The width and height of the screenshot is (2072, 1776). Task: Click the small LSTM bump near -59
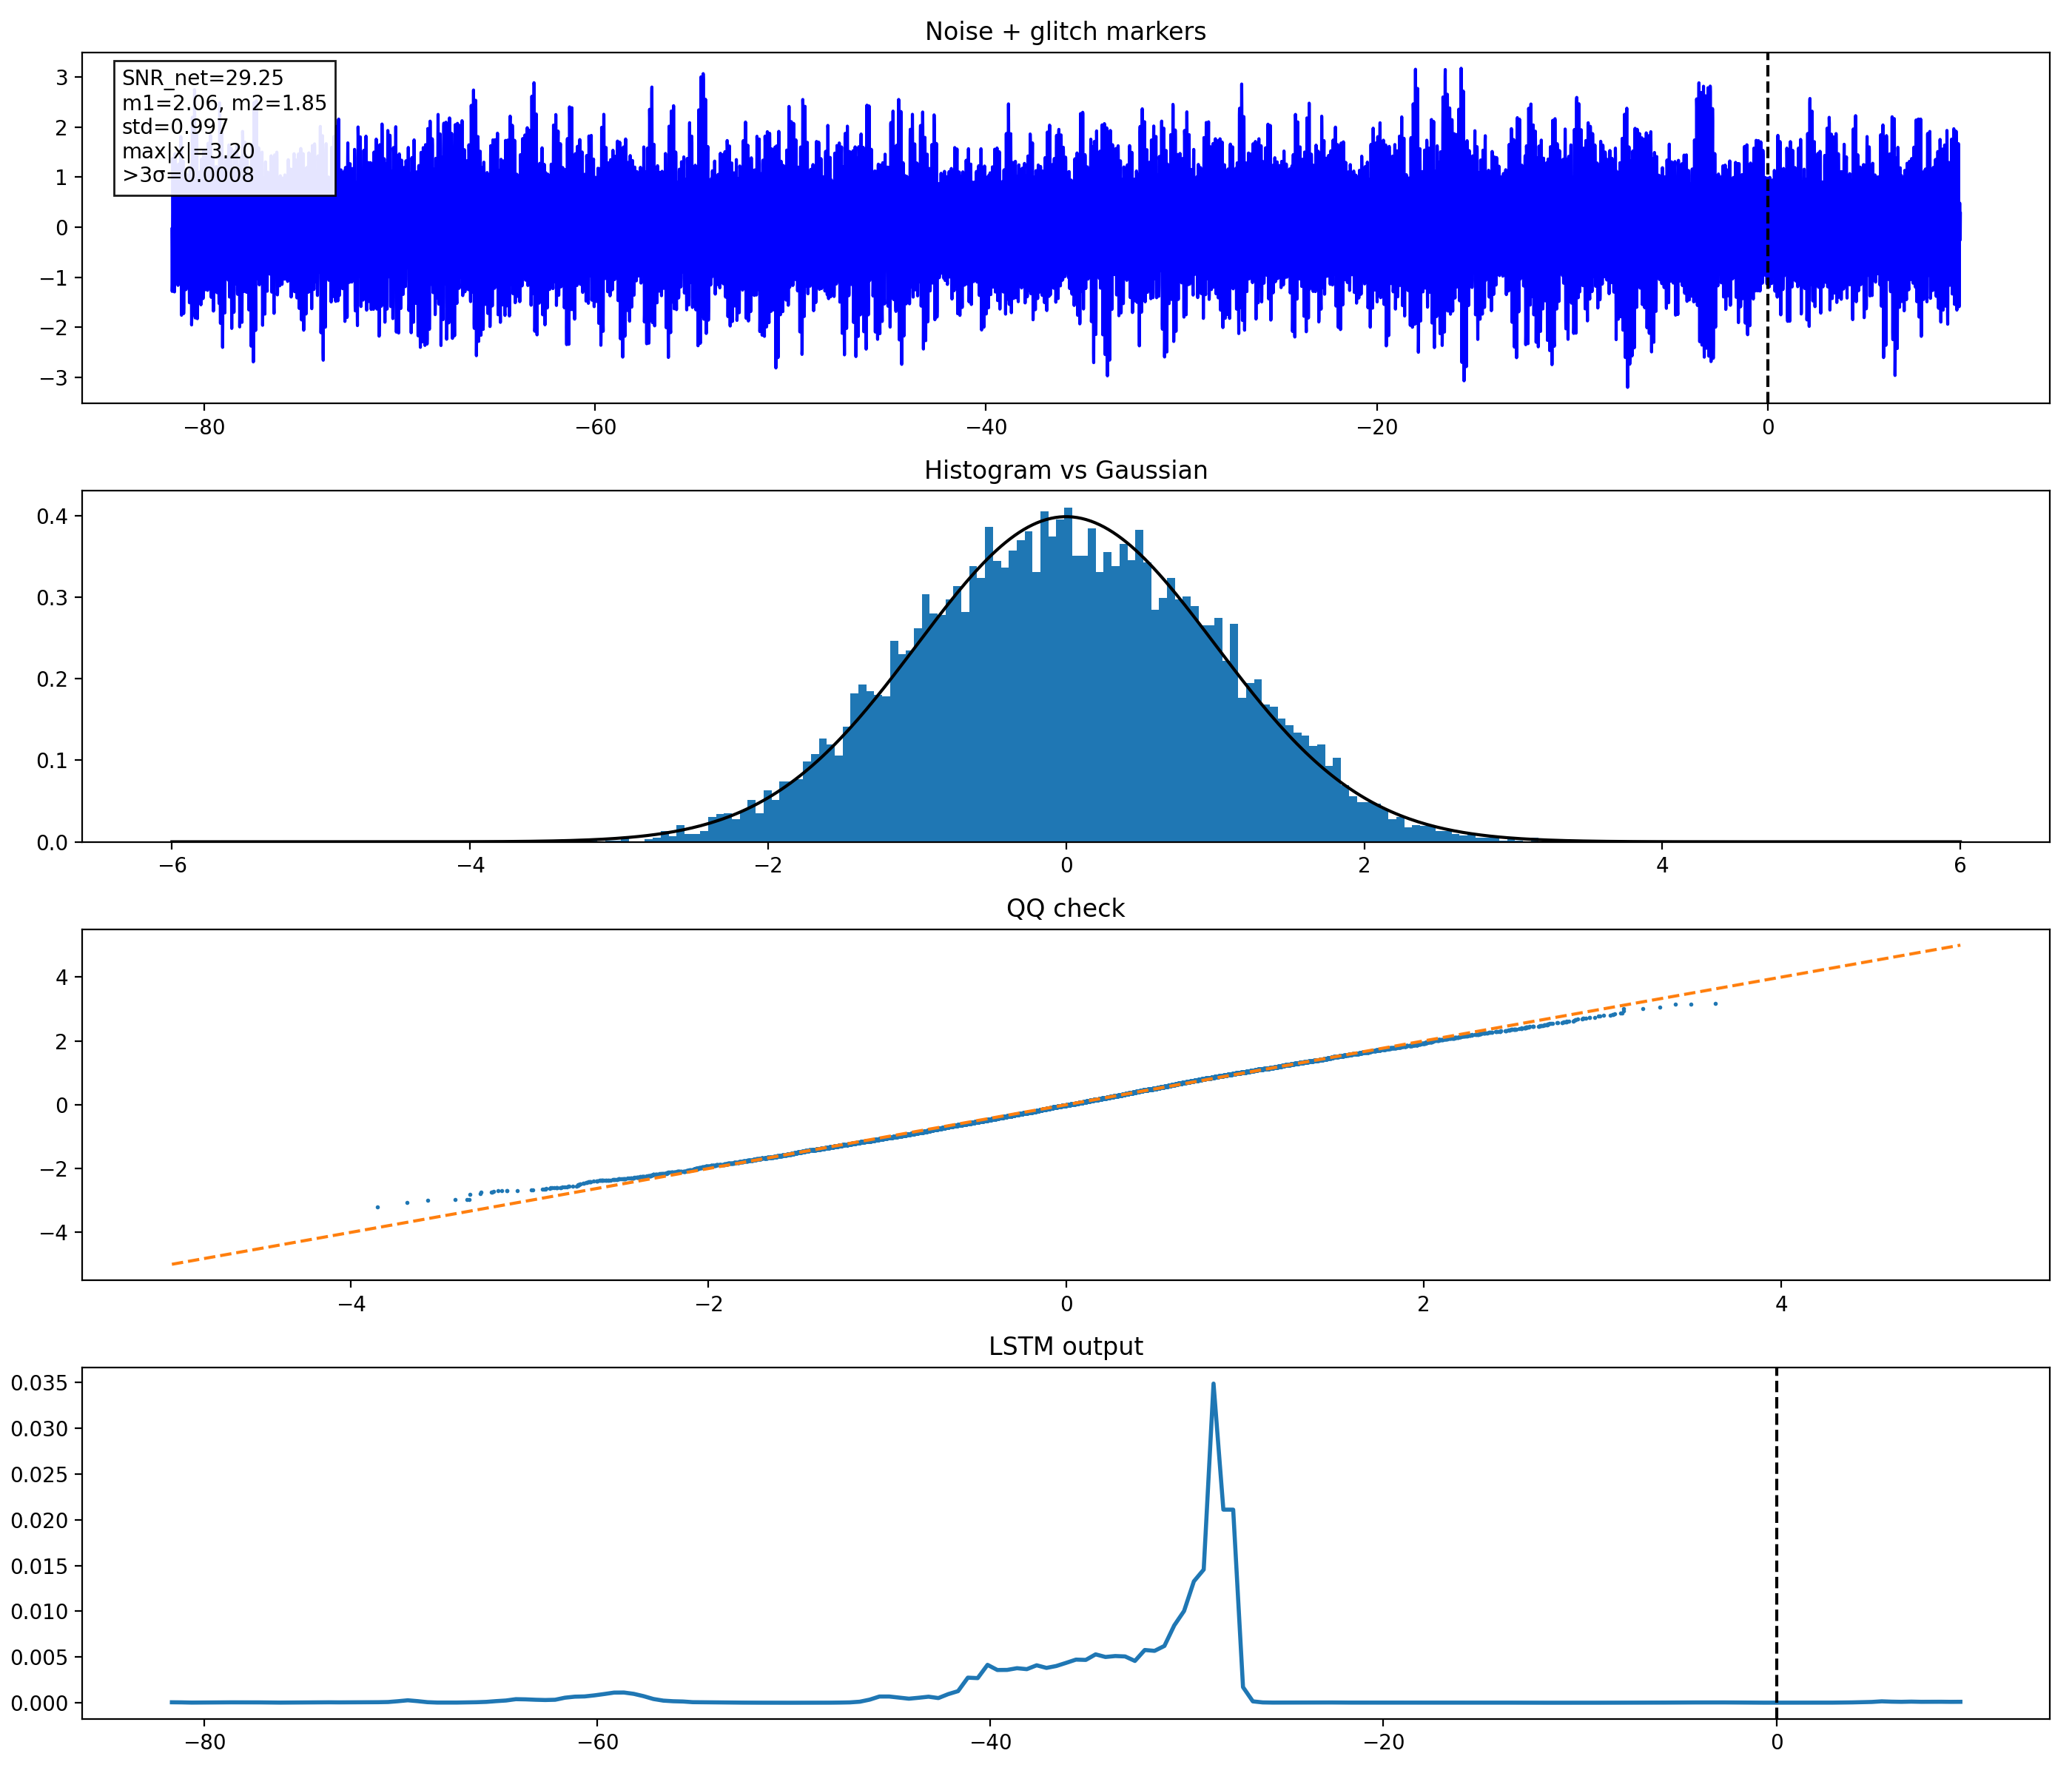pyautogui.click(x=619, y=1693)
